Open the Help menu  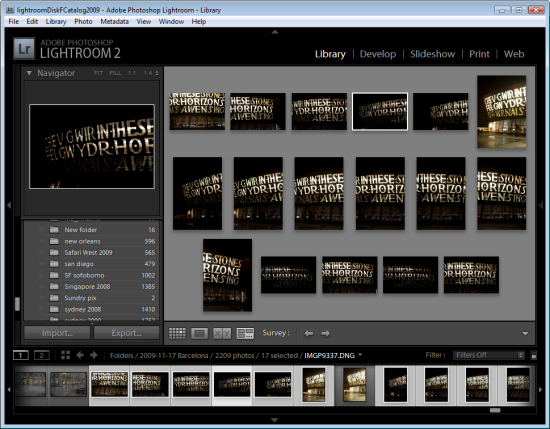click(x=199, y=21)
